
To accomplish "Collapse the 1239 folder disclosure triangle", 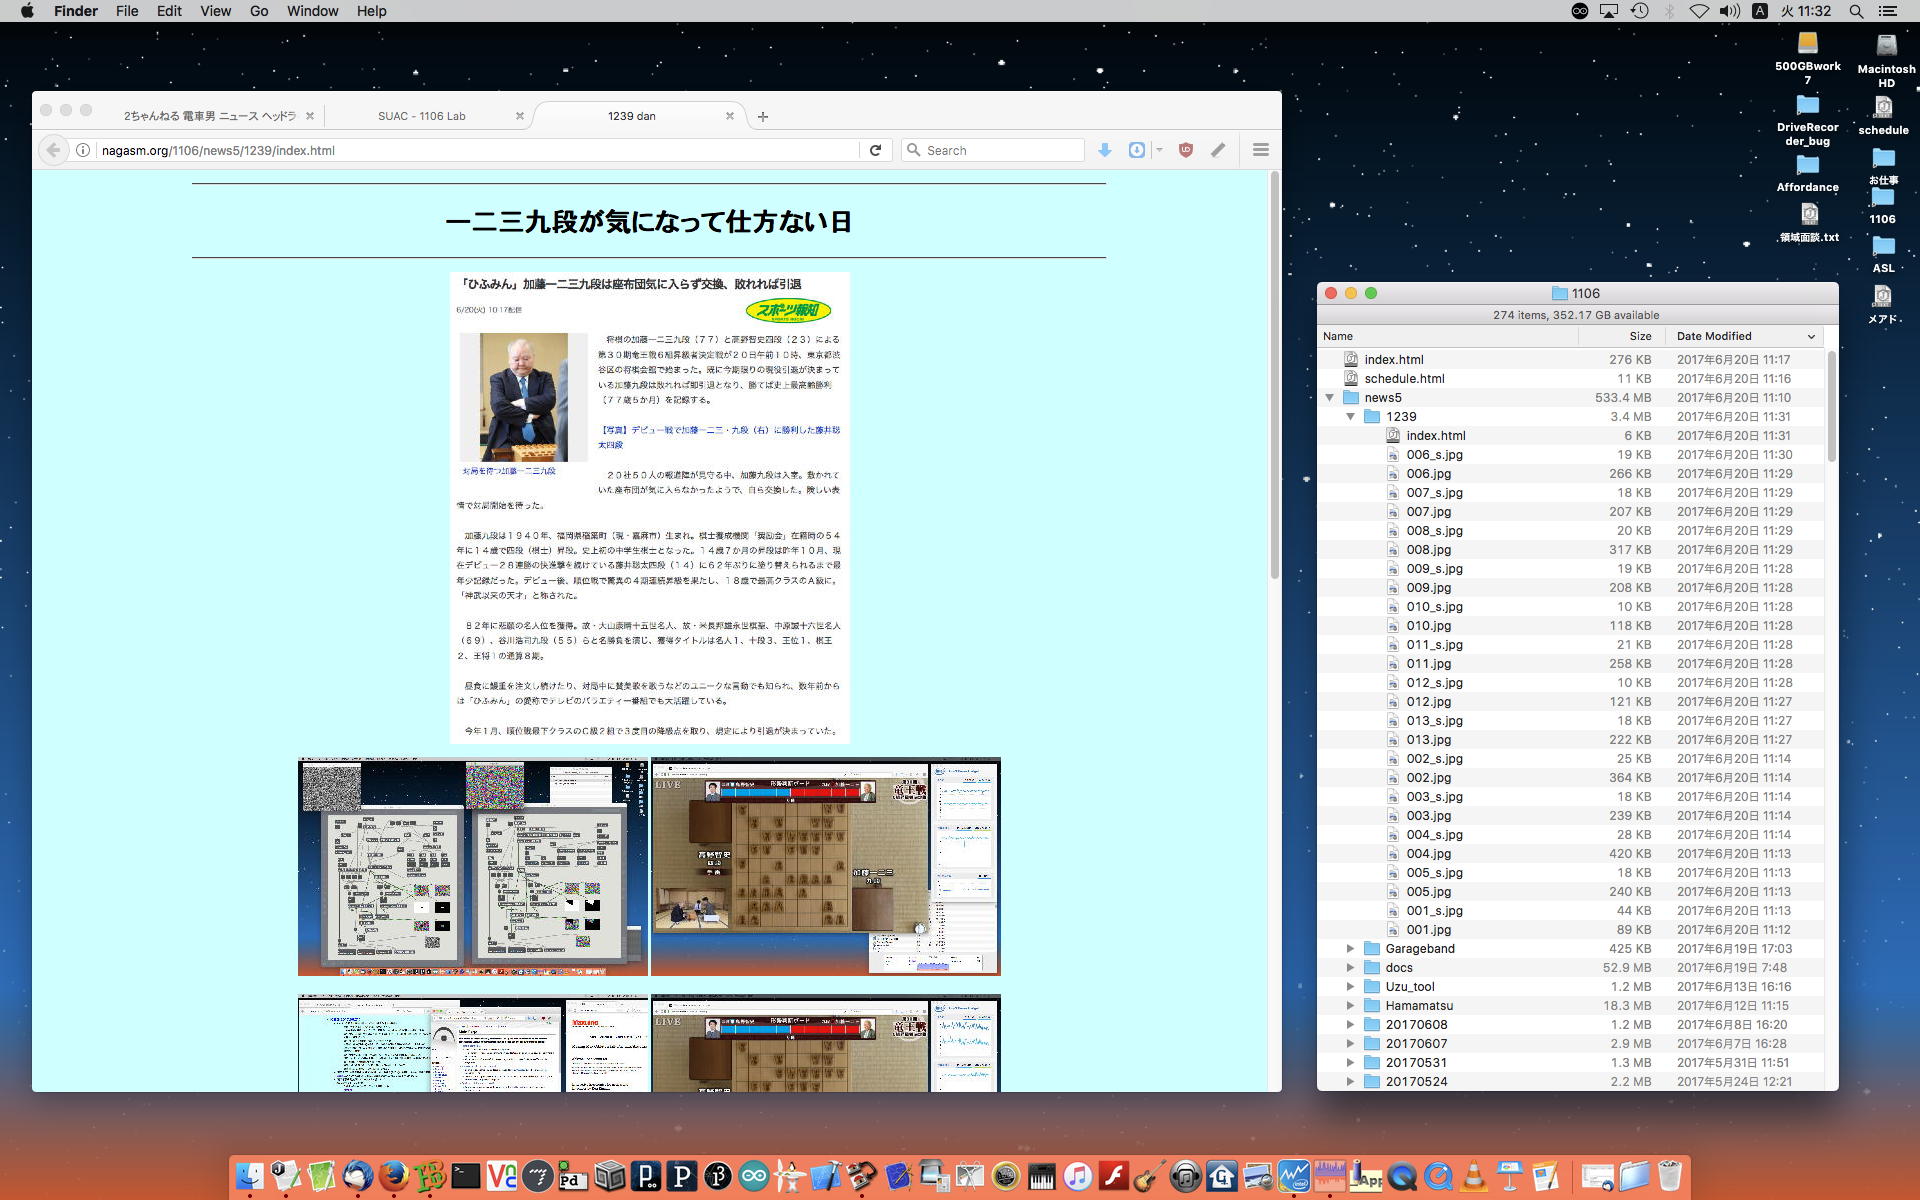I will click(x=1350, y=417).
